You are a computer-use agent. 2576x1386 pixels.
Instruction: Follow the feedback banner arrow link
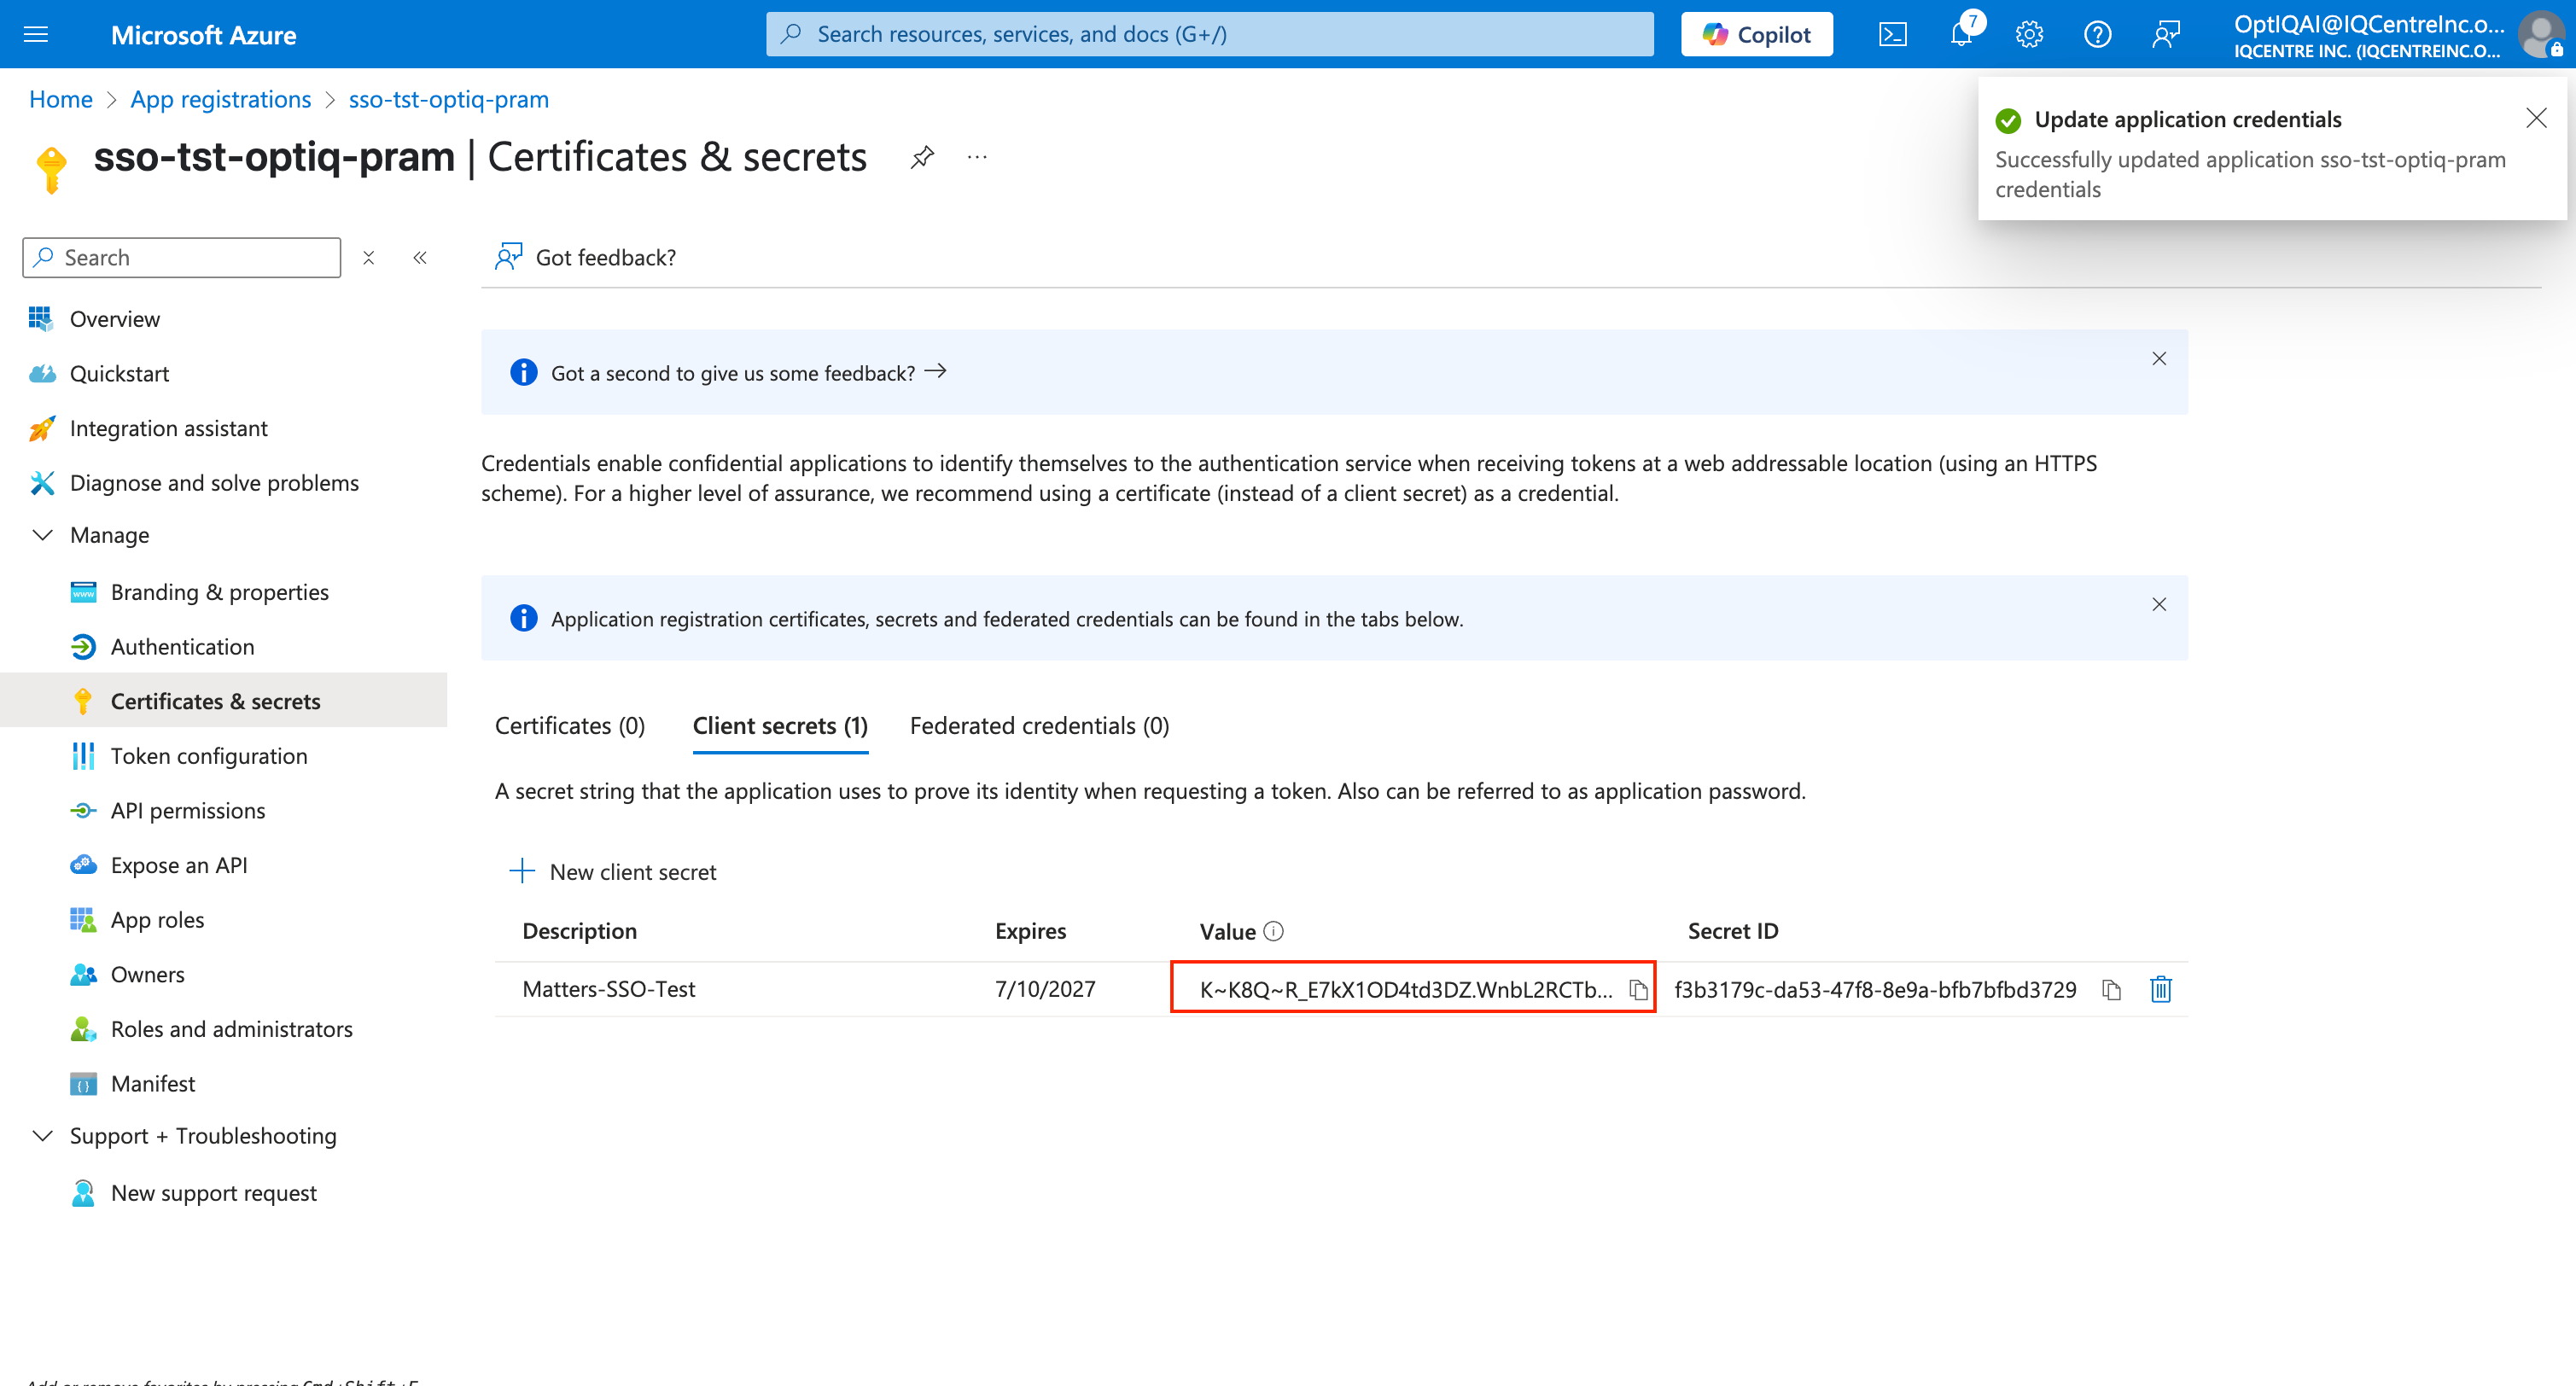tap(936, 372)
